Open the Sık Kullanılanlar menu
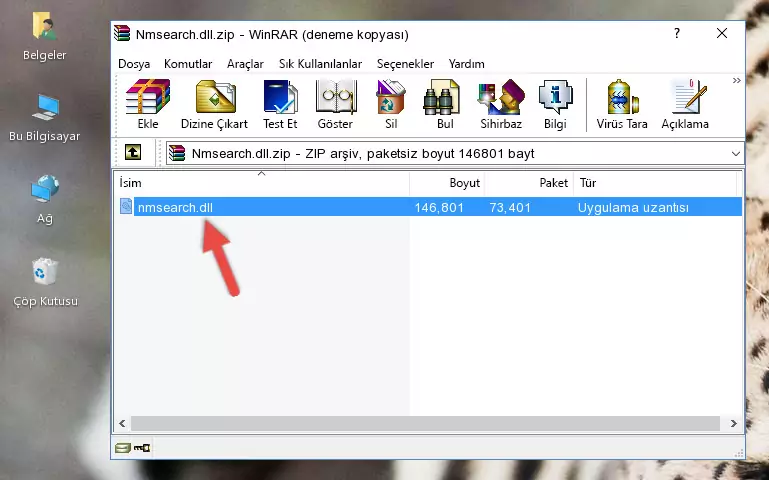Viewport: 769px width, 480px height. click(320, 64)
